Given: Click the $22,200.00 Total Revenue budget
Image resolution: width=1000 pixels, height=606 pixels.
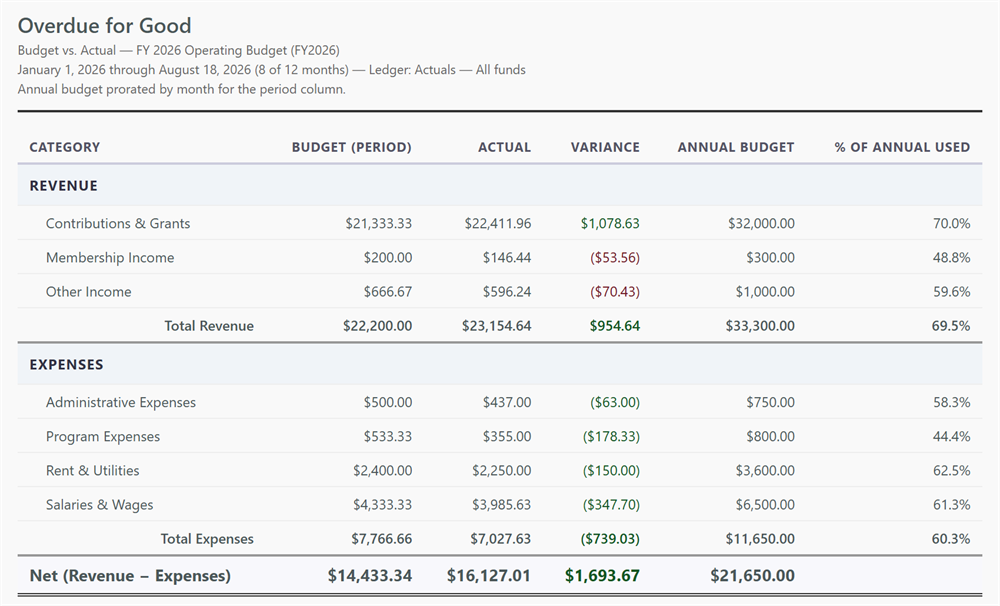Looking at the screenshot, I should click(x=378, y=326).
